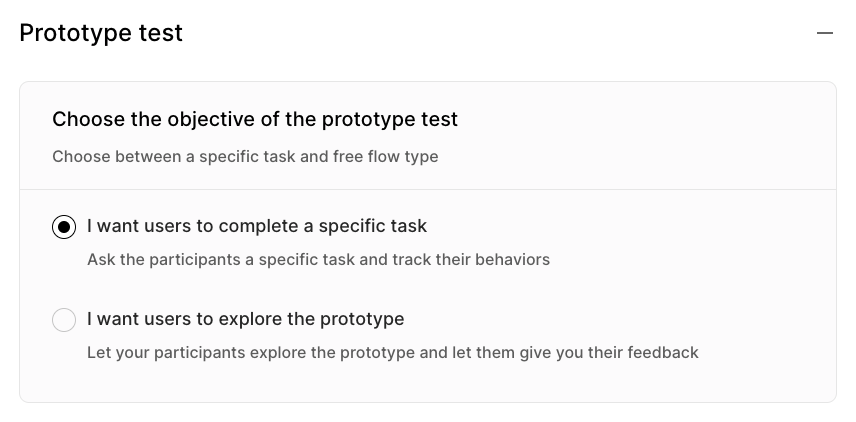The image size is (856, 422).
Task: Click the "I want users to complete a specific task" label
Action: (257, 226)
